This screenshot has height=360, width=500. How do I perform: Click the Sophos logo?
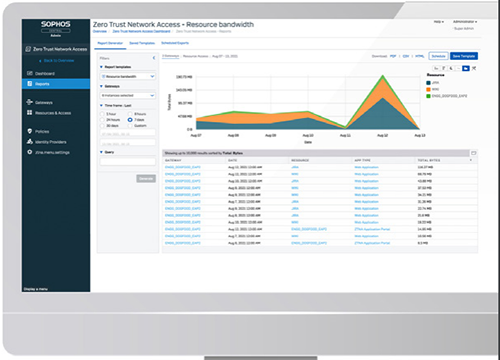coord(56,24)
